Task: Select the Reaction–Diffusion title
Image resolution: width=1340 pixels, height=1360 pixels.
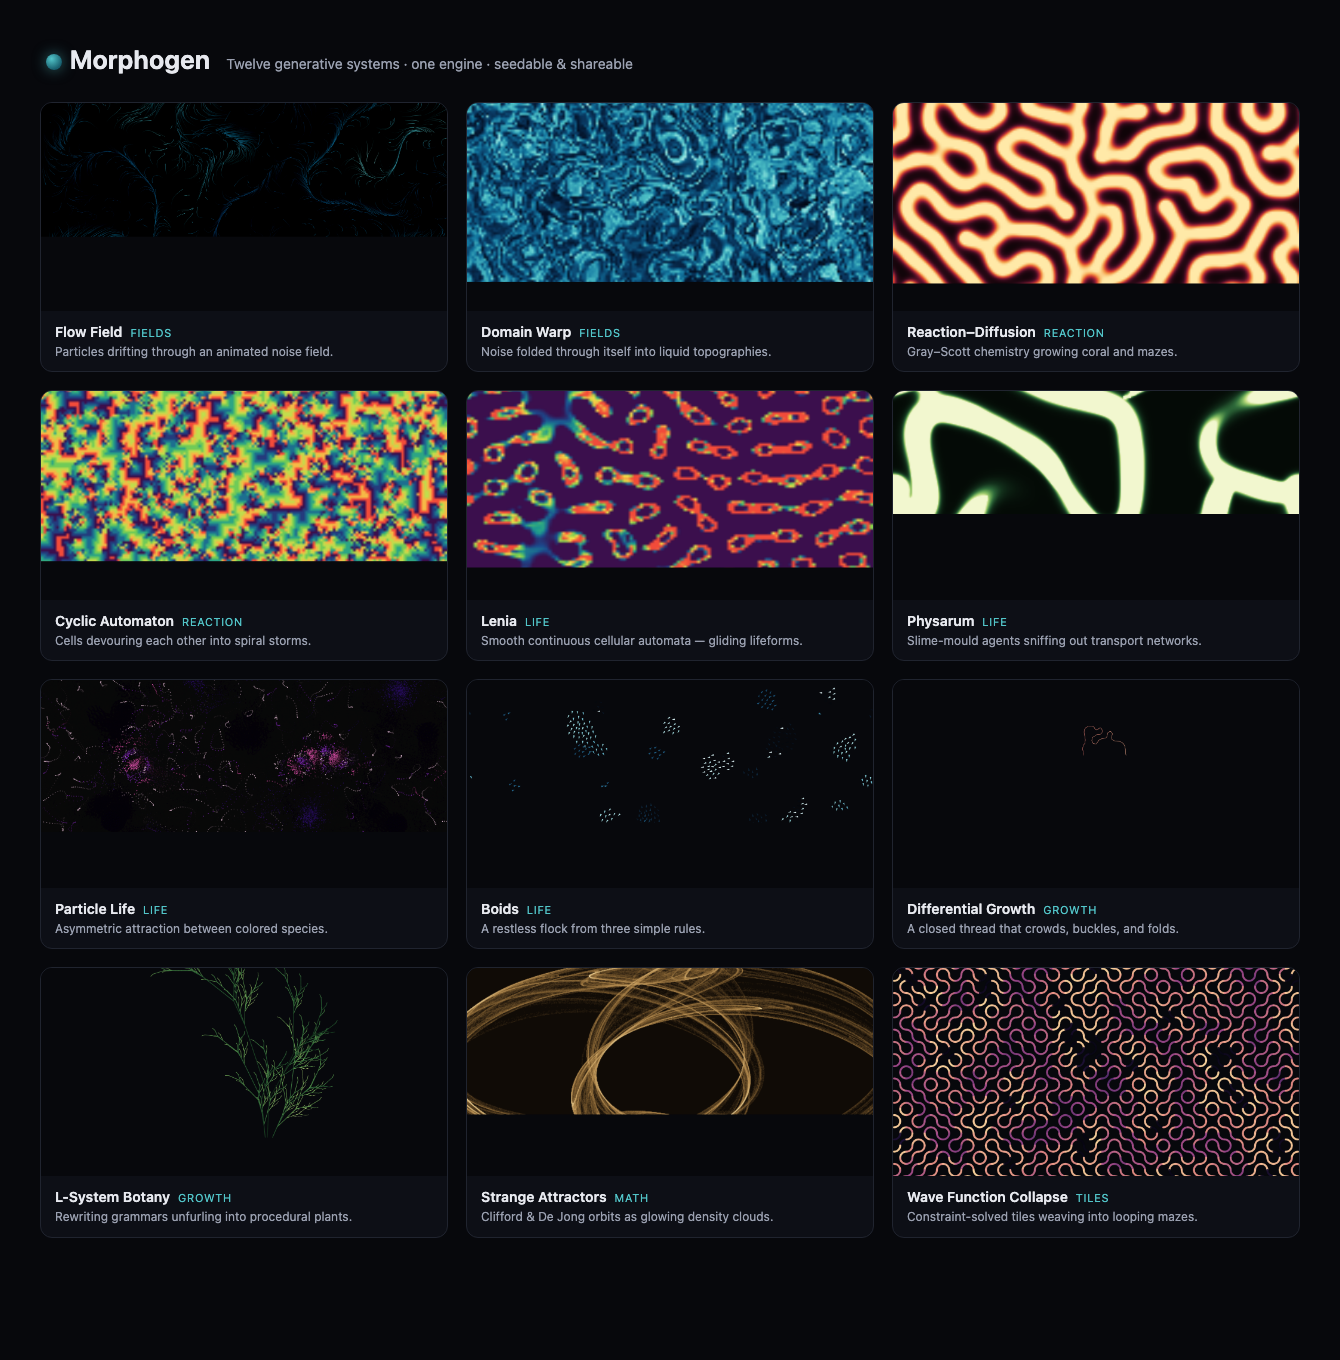Action: click(x=971, y=332)
